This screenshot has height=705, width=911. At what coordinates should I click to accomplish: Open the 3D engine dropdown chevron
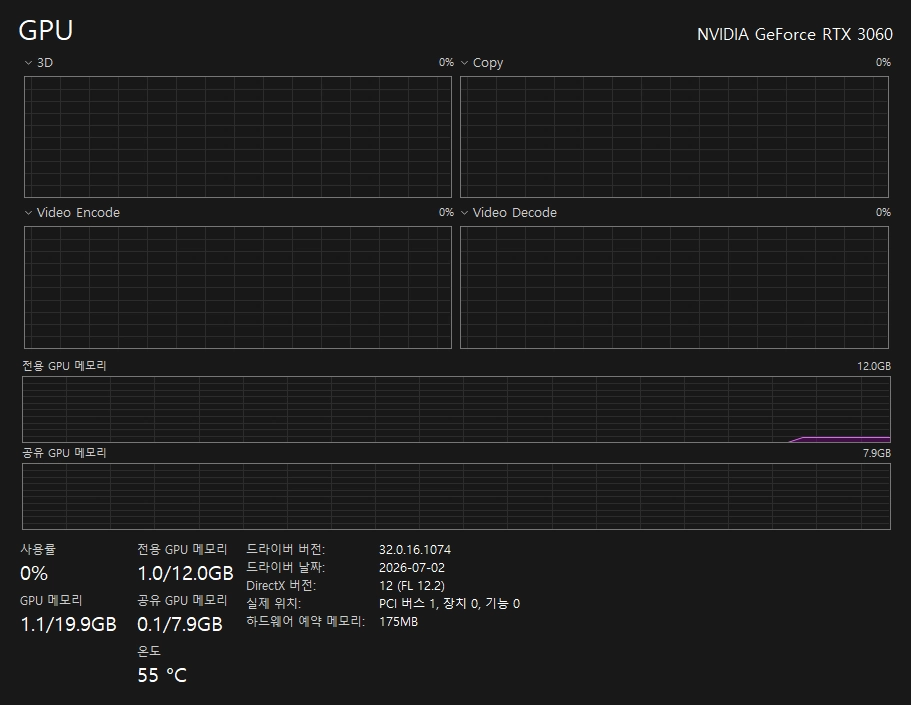coord(28,63)
